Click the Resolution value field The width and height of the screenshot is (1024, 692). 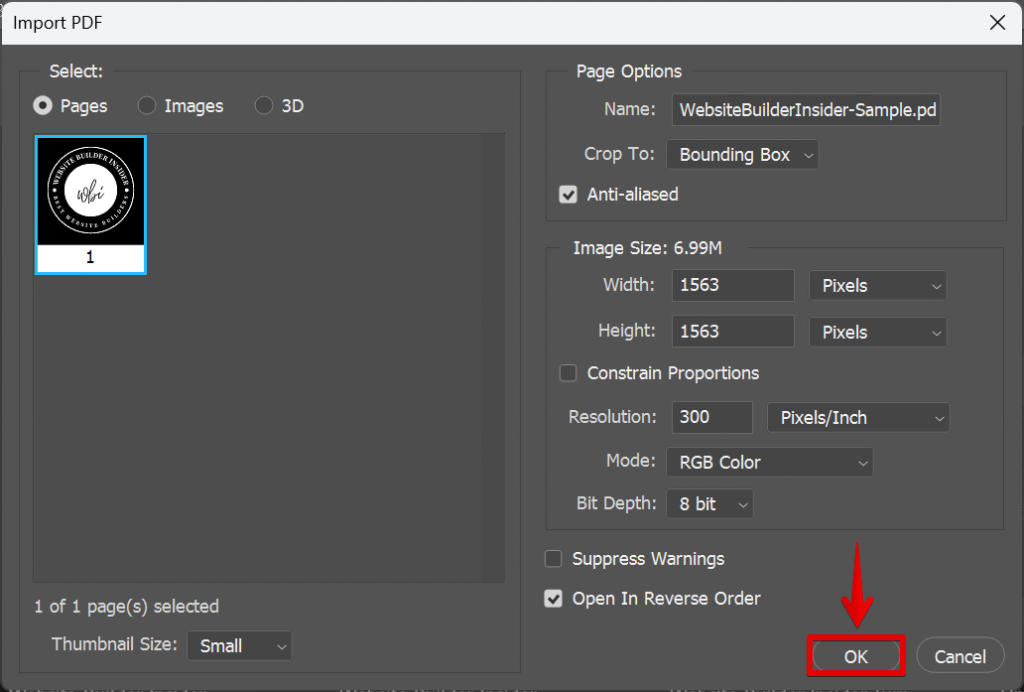pyautogui.click(x=711, y=417)
